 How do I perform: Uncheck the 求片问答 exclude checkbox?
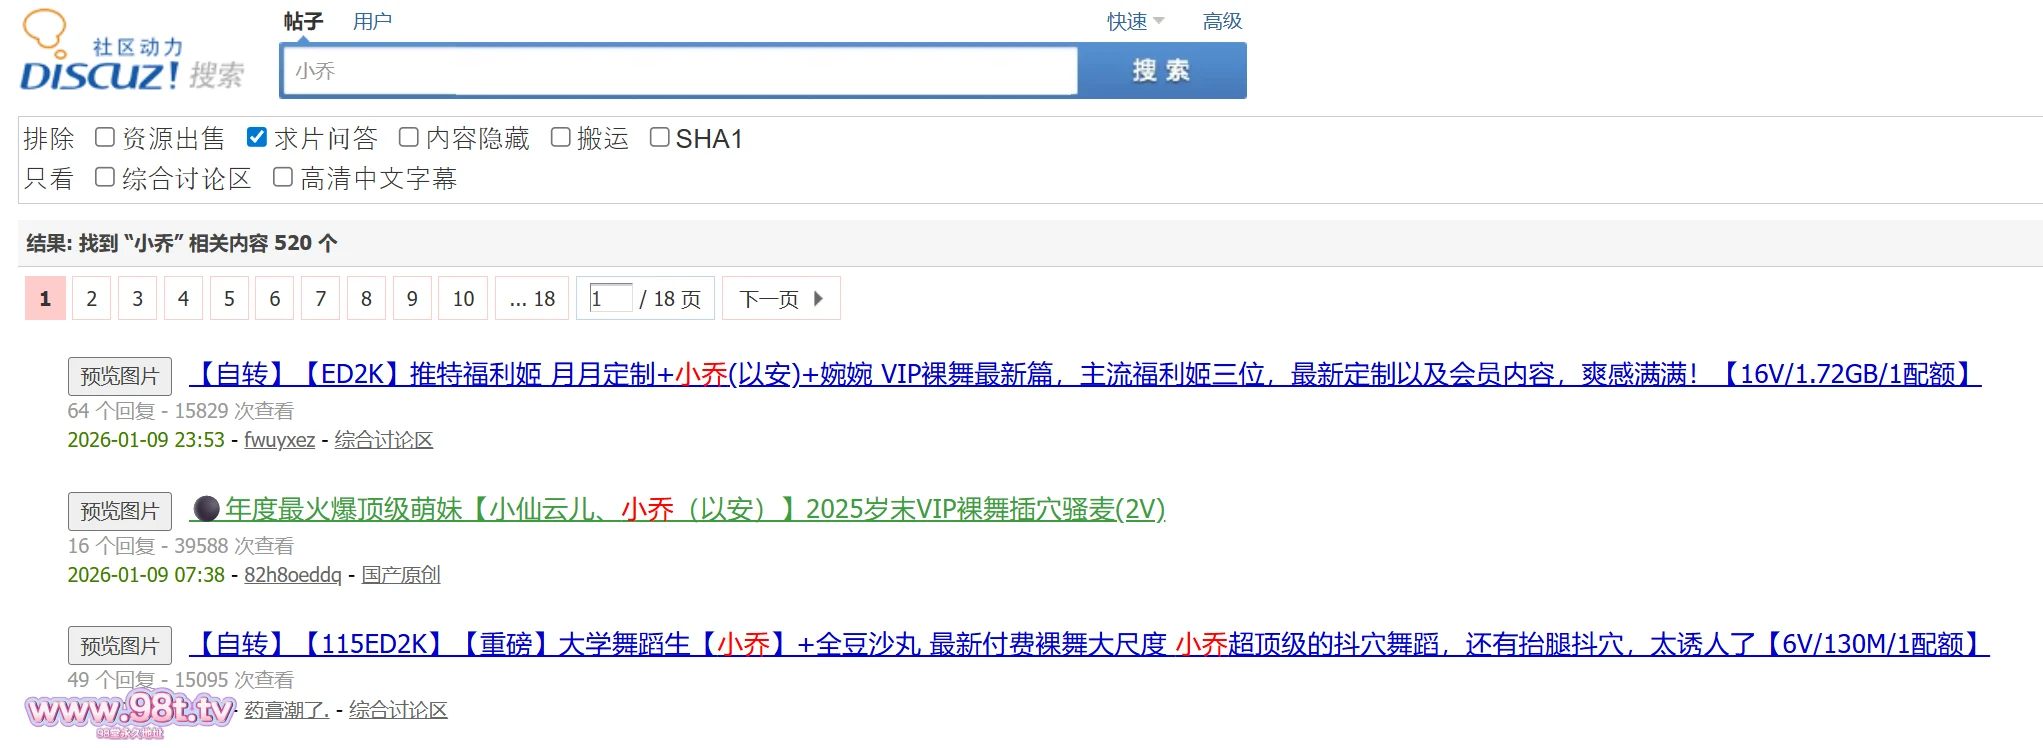(x=257, y=138)
